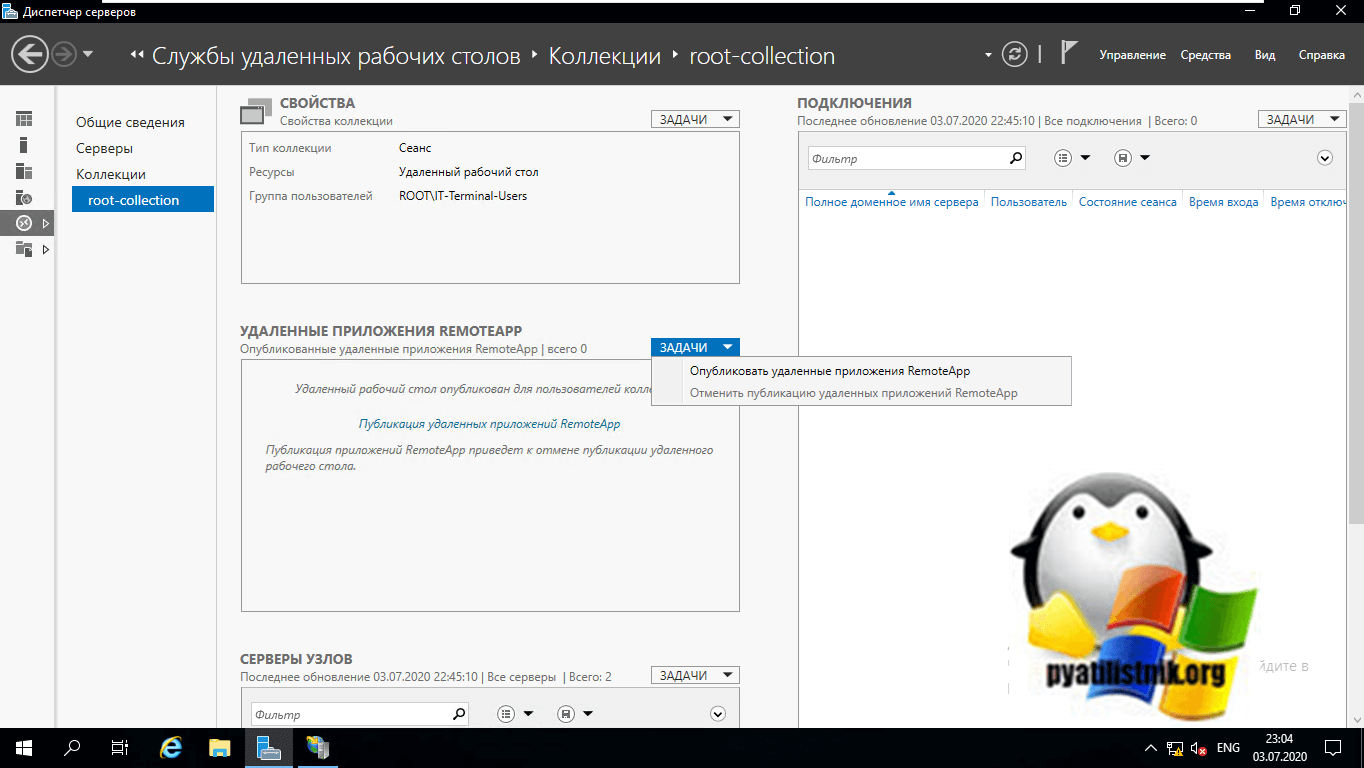Open saved queries dropdown in Connections
The height and width of the screenshot is (768, 1364).
pyautogui.click(x=1131, y=158)
